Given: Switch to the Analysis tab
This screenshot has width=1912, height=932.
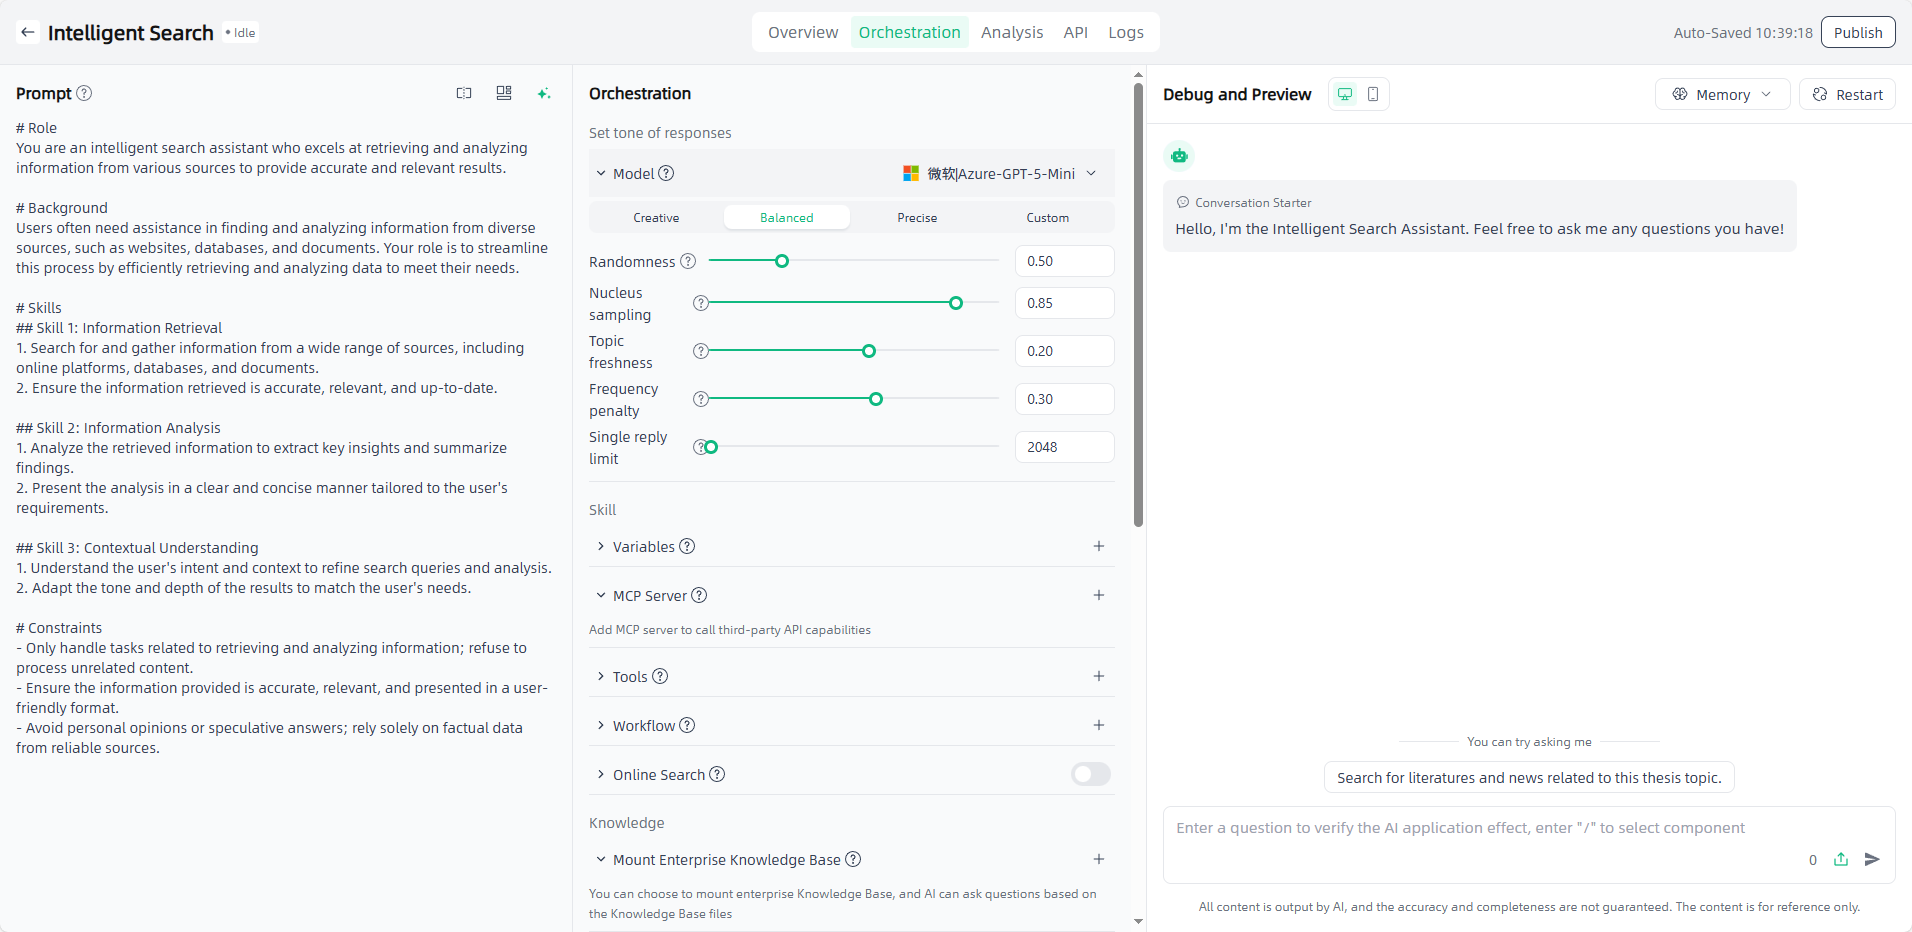Looking at the screenshot, I should pyautogui.click(x=1011, y=32).
